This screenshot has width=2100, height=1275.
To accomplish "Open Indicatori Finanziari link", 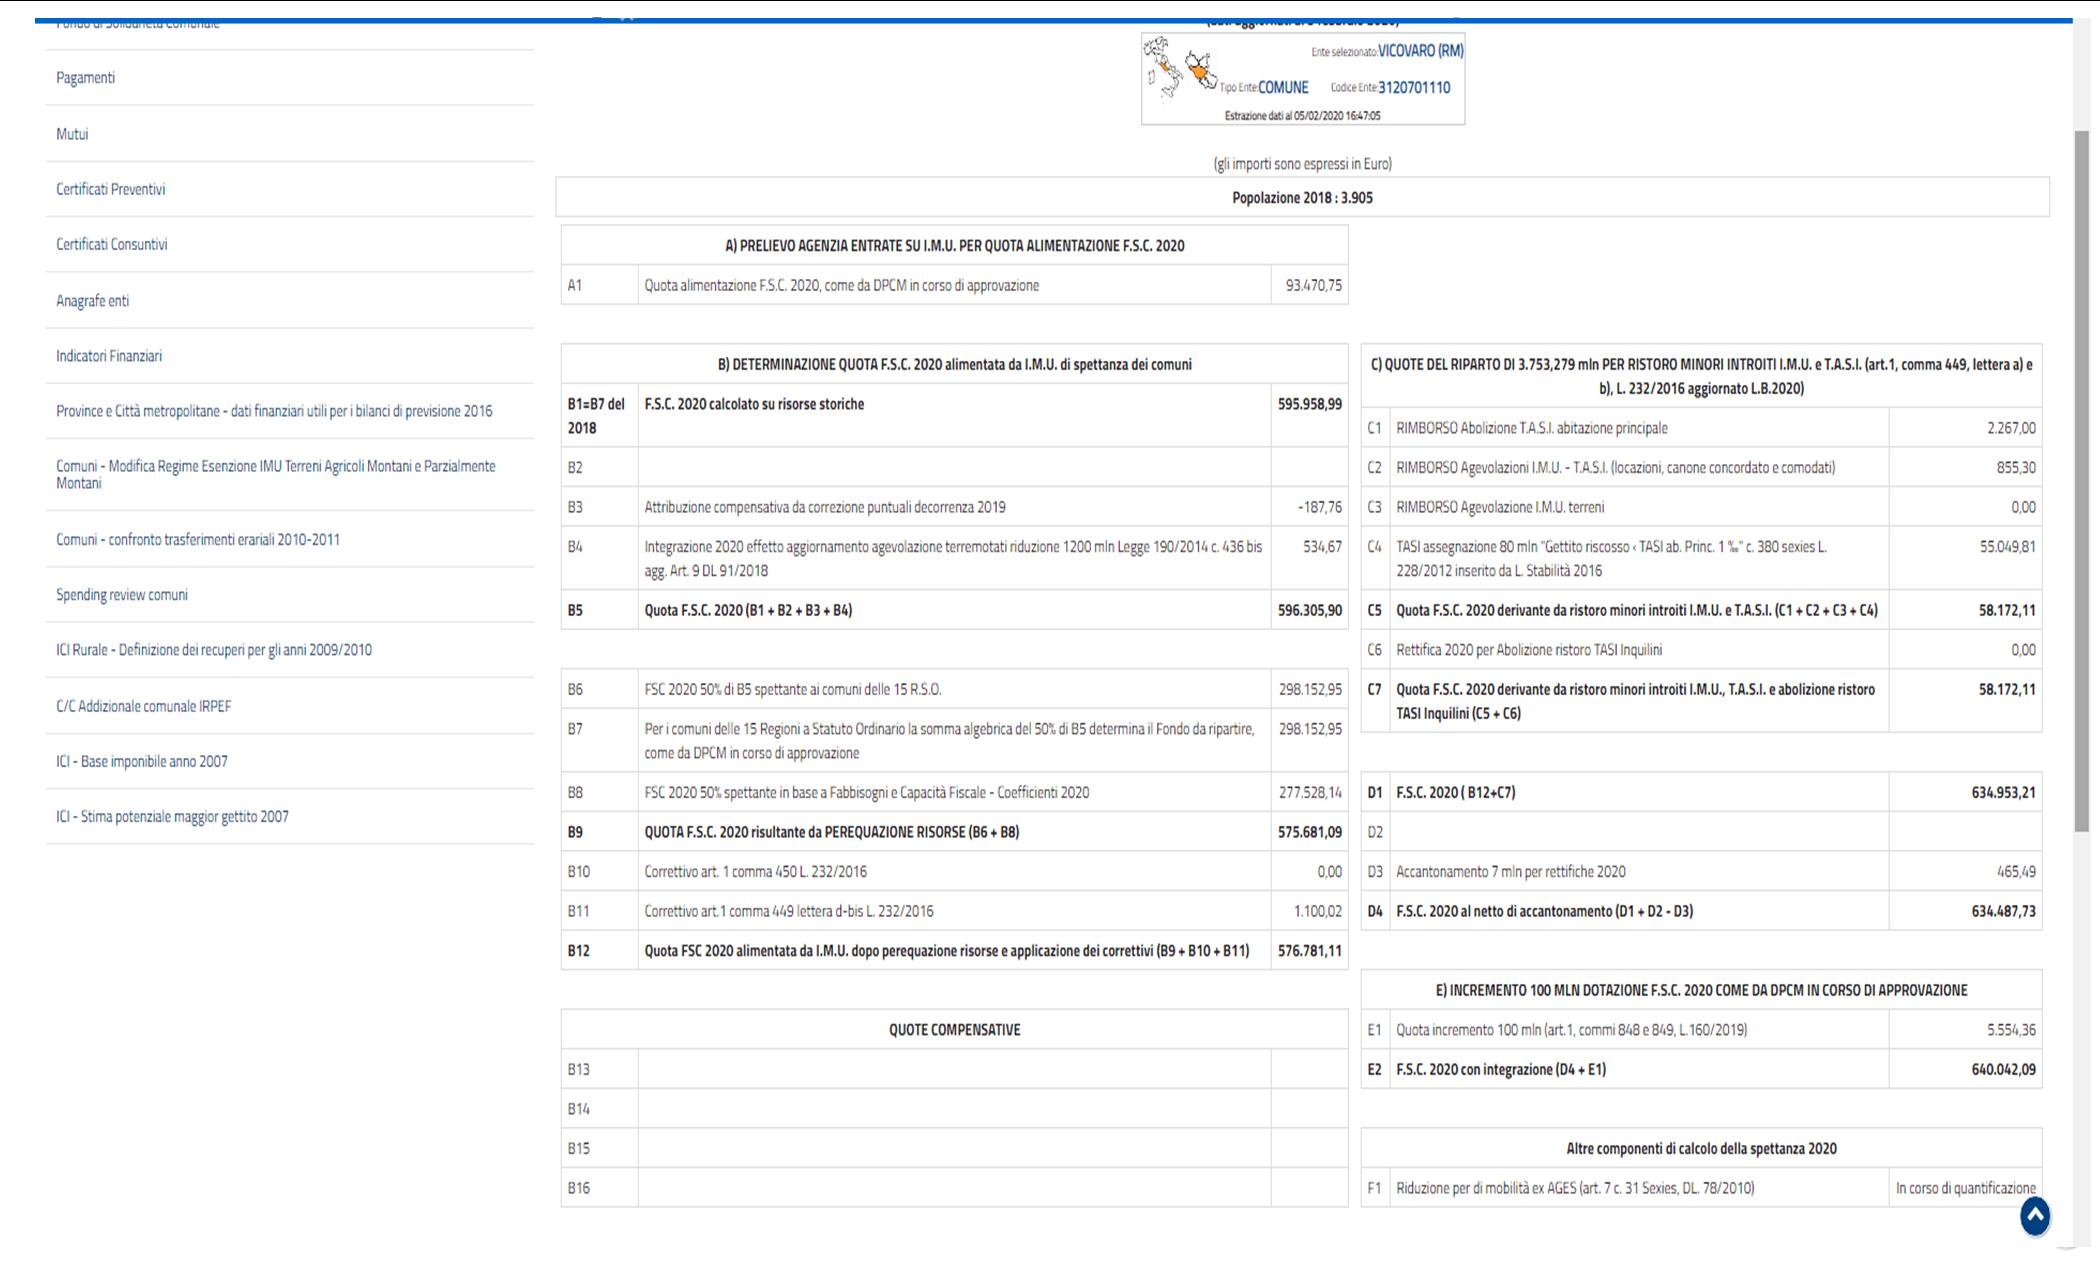I will tap(109, 356).
